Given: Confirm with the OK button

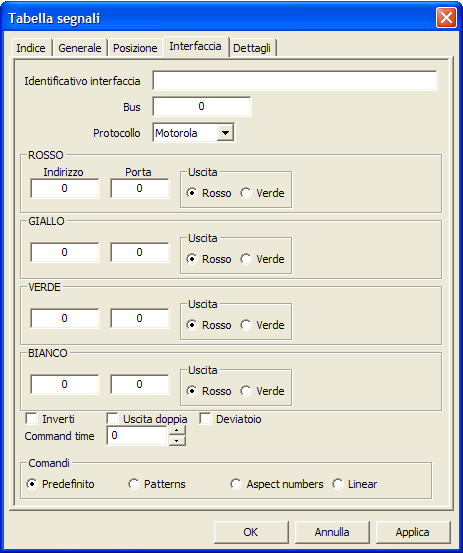Looking at the screenshot, I should tap(251, 532).
